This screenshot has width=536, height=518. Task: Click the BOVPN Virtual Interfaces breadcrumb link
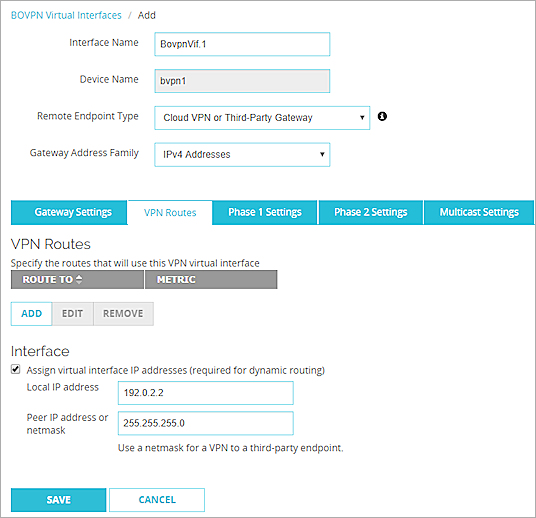click(66, 15)
